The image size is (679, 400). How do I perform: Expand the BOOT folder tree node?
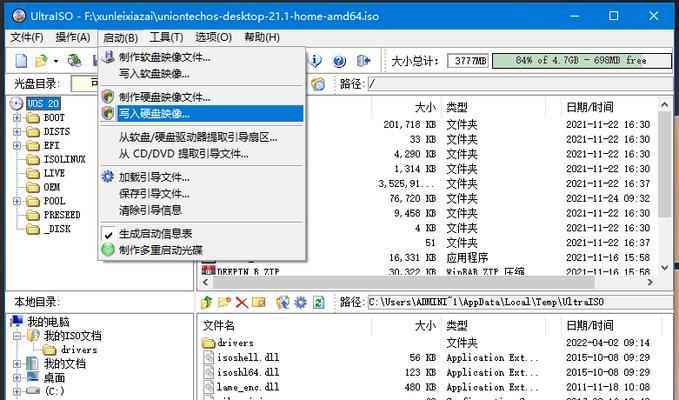[x=16, y=118]
